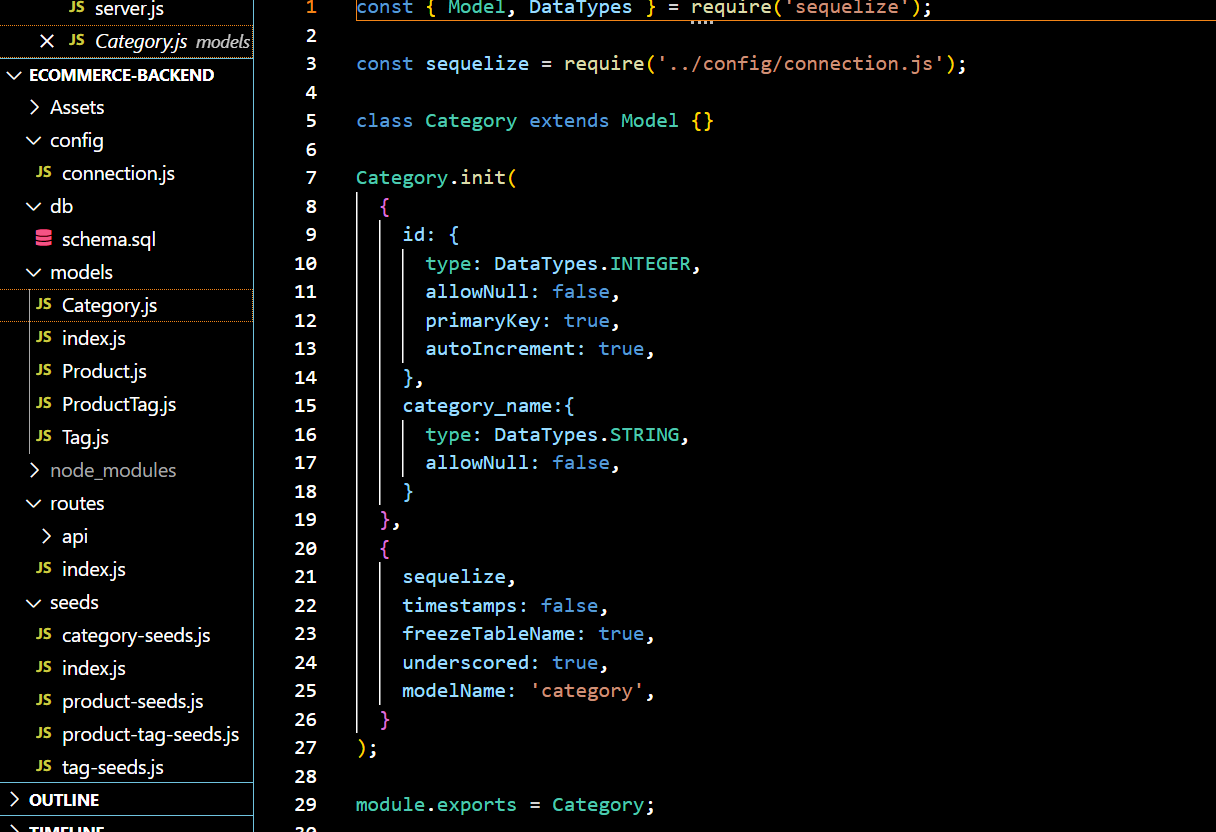Collapse the routes folder

(35, 503)
